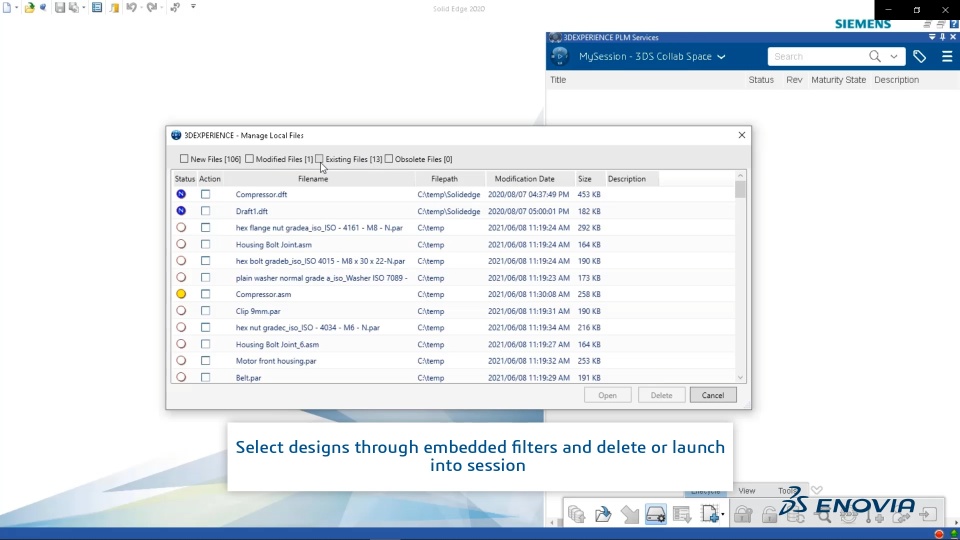Open the search options dropdown arrow
The height and width of the screenshot is (540, 960).
pyautogui.click(x=894, y=57)
